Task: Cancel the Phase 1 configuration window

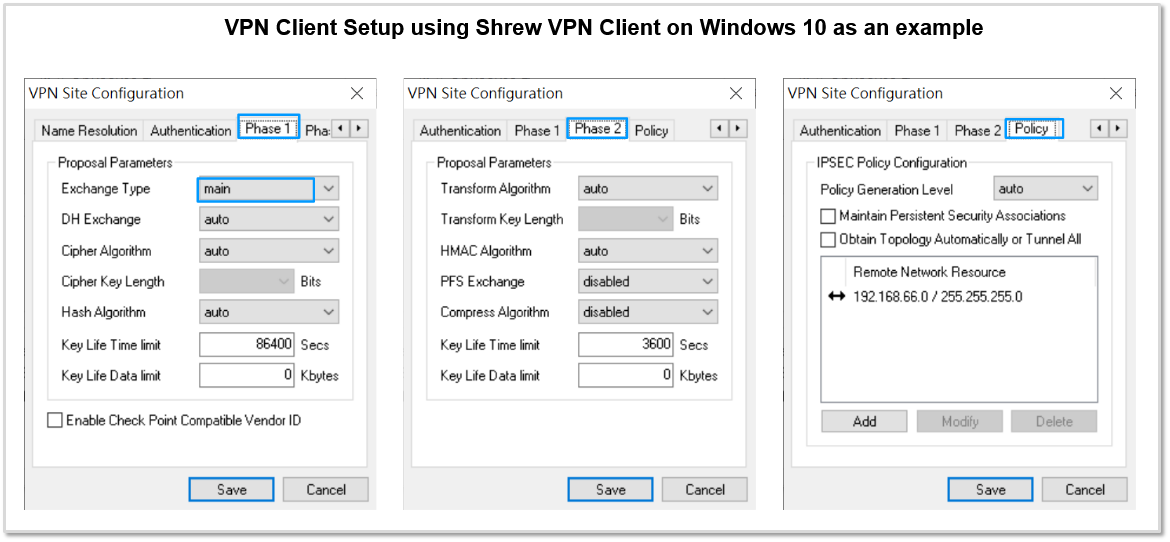Action: [326, 490]
